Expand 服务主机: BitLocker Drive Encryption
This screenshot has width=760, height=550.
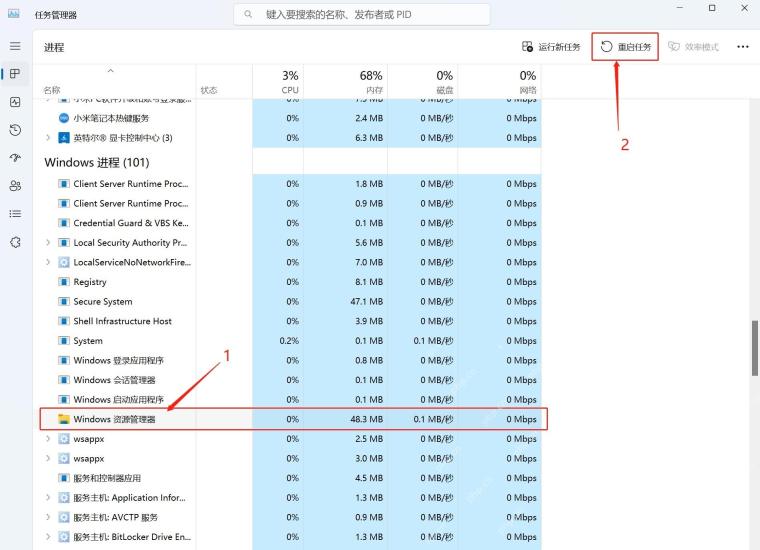48,537
